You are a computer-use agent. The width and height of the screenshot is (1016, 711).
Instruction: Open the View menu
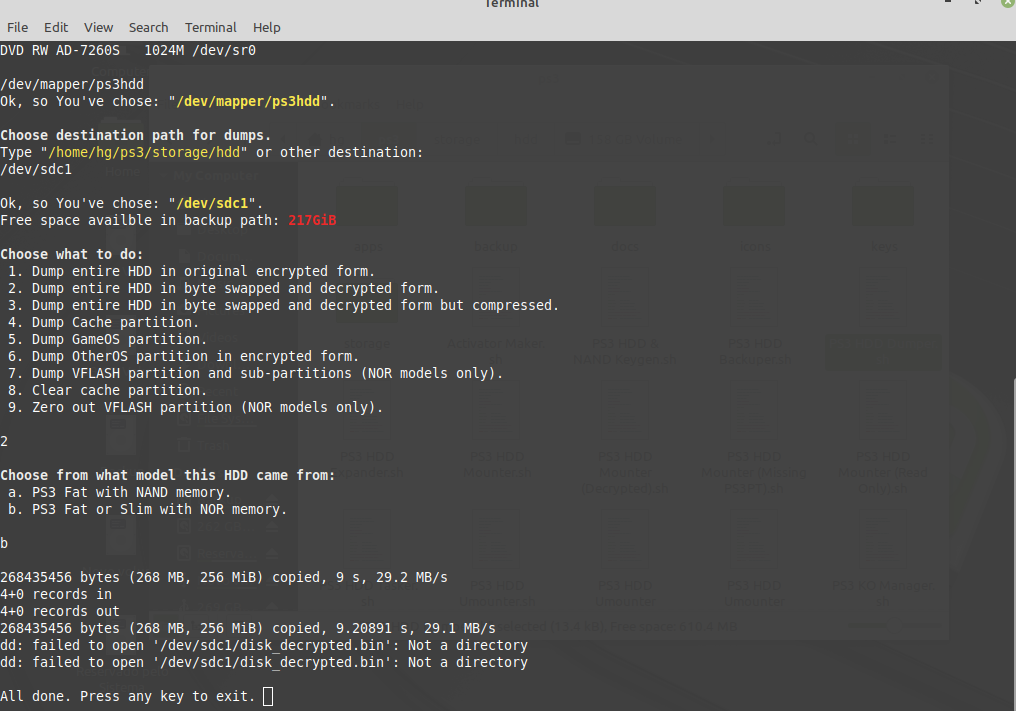pyautogui.click(x=98, y=27)
